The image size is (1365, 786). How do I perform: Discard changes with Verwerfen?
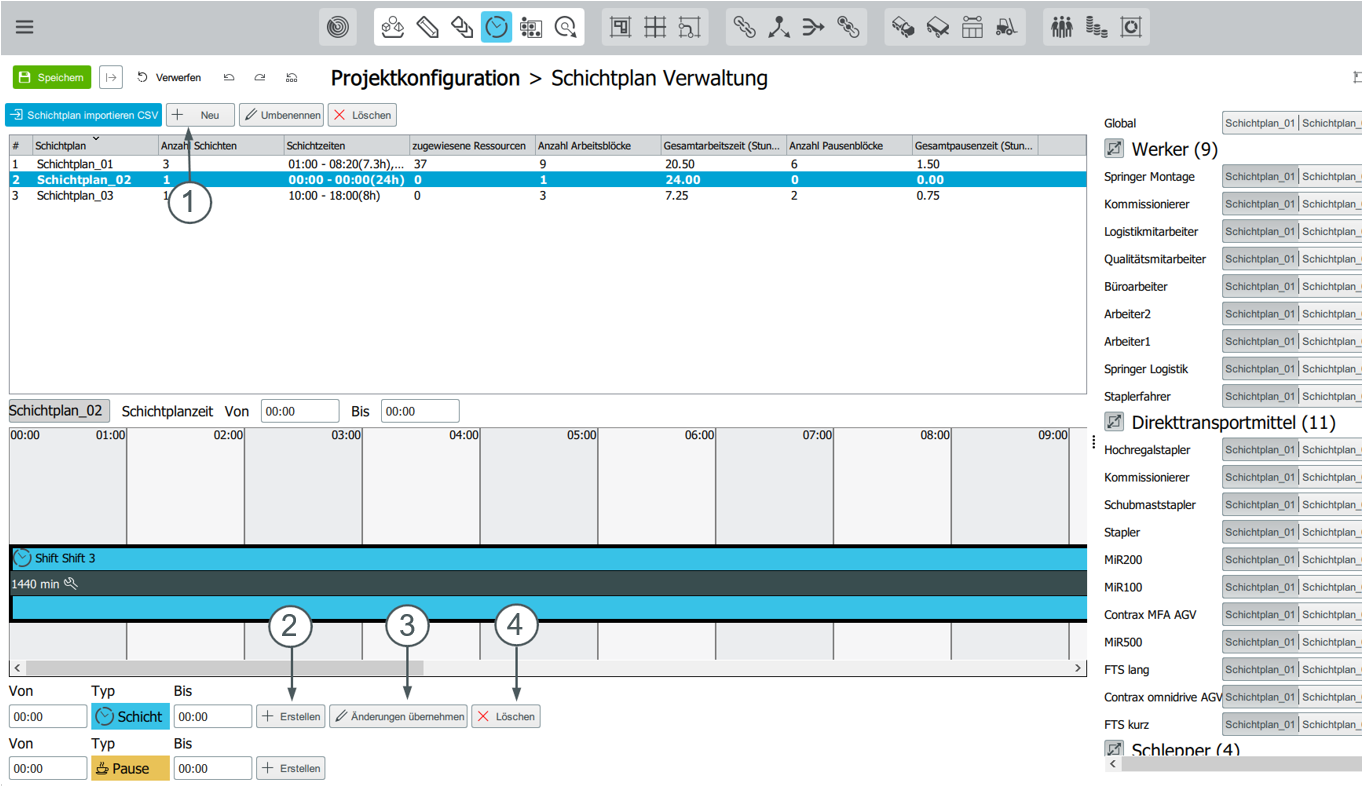point(169,77)
